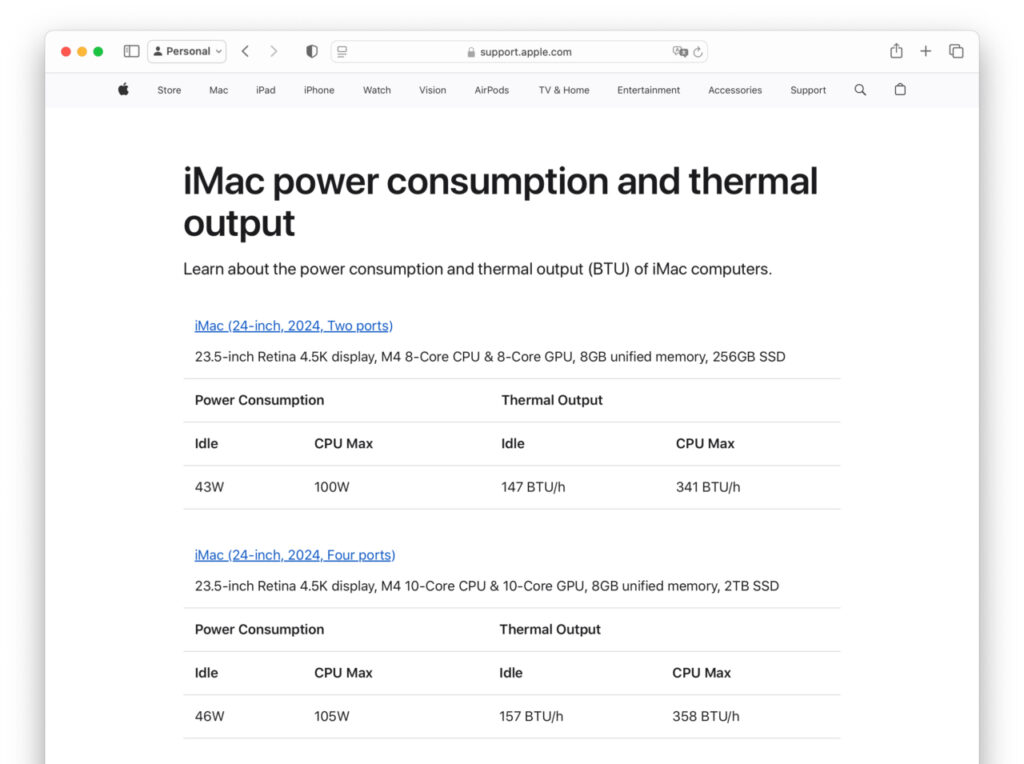This screenshot has height=764, width=1024.
Task: Click the translate icon in the address bar
Action: click(x=681, y=51)
